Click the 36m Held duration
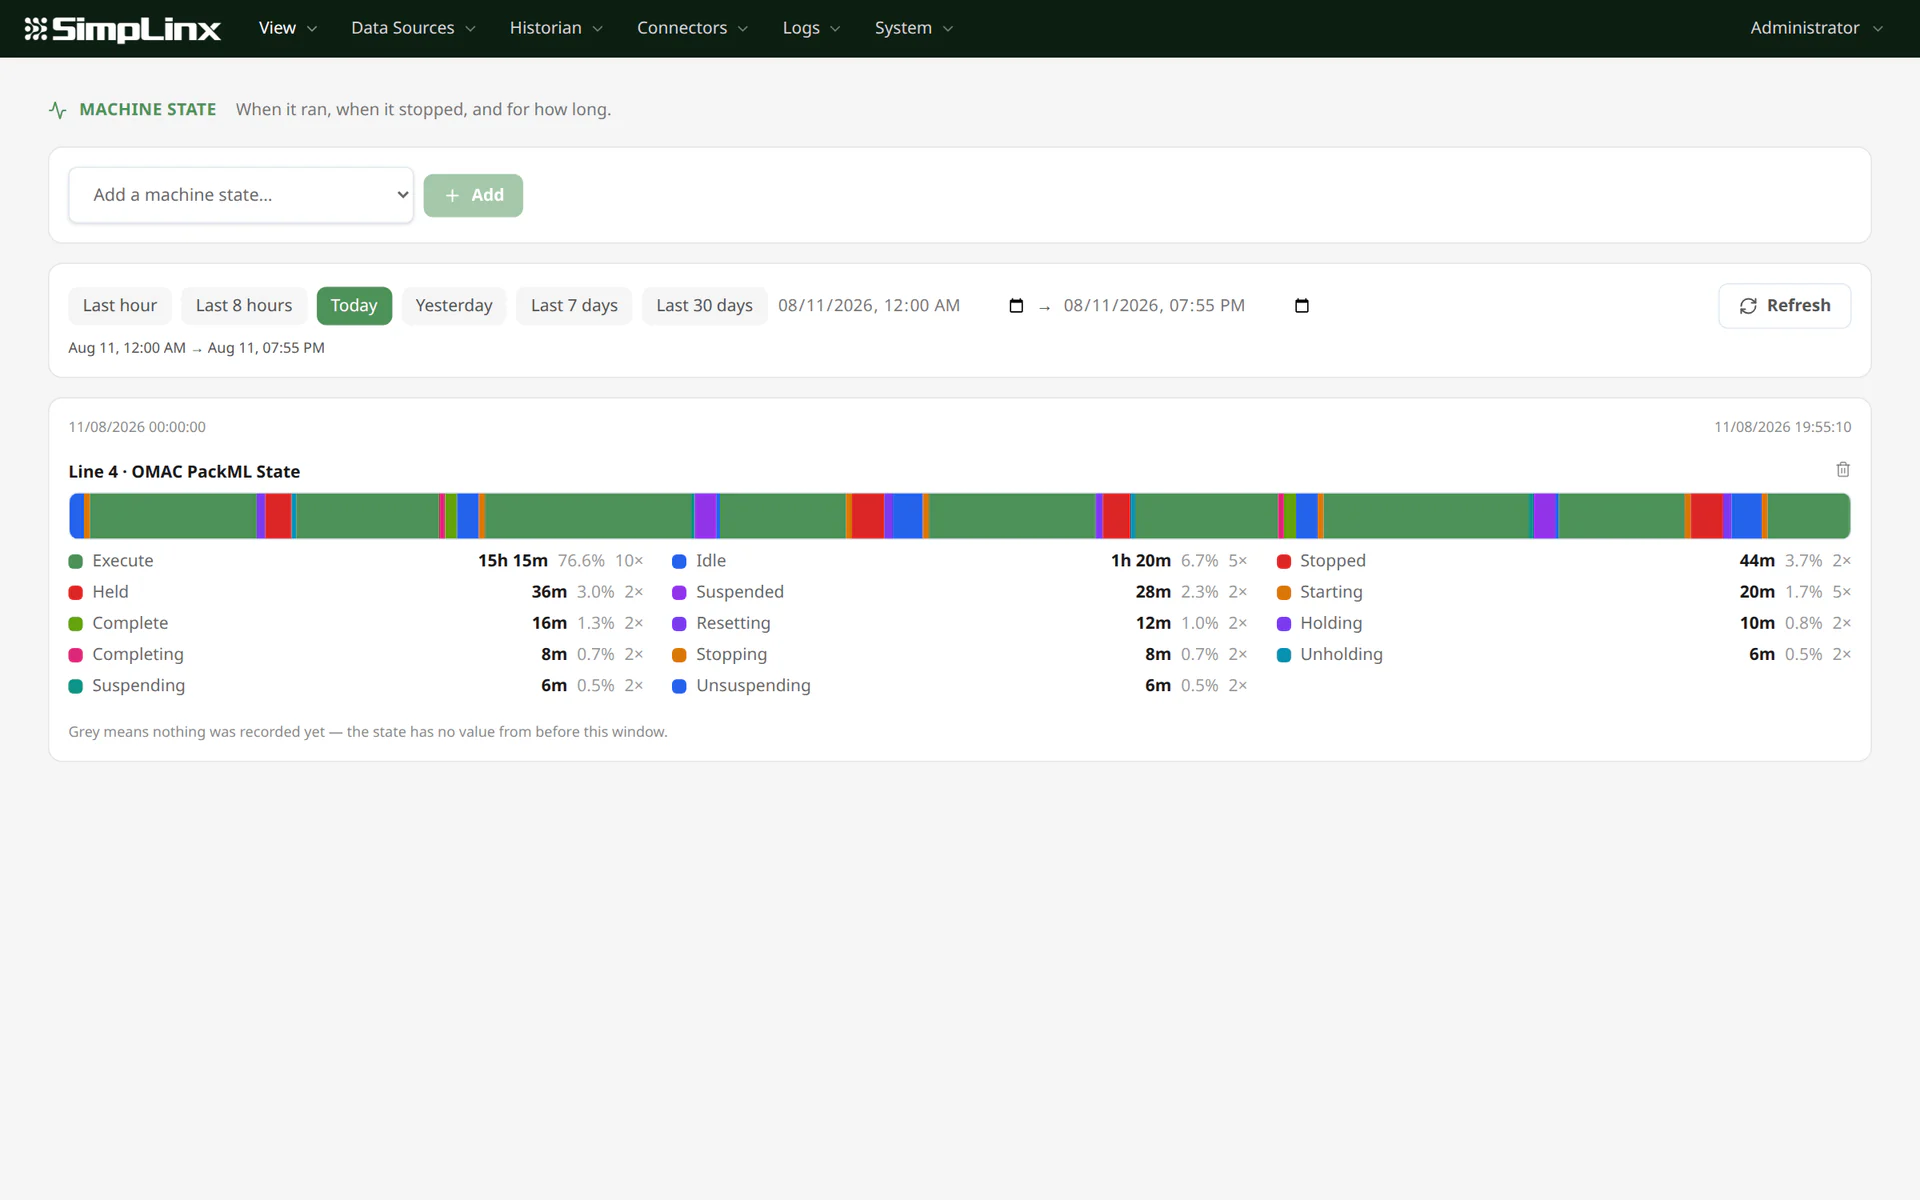Image resolution: width=1920 pixels, height=1200 pixels. point(549,592)
